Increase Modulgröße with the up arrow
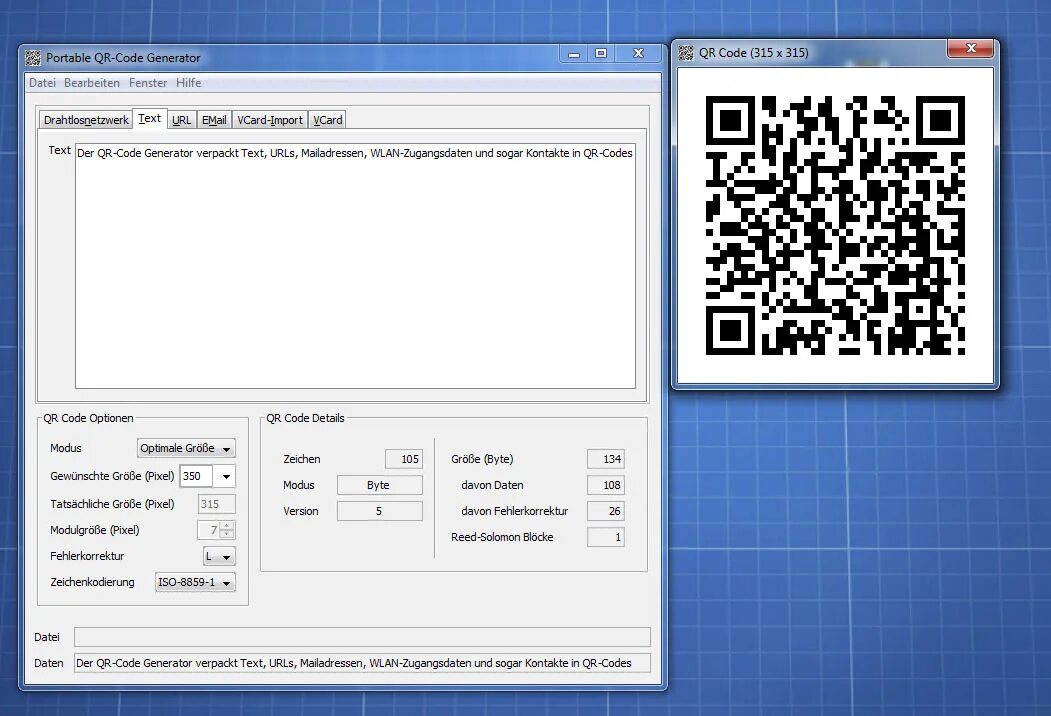 click(227, 526)
